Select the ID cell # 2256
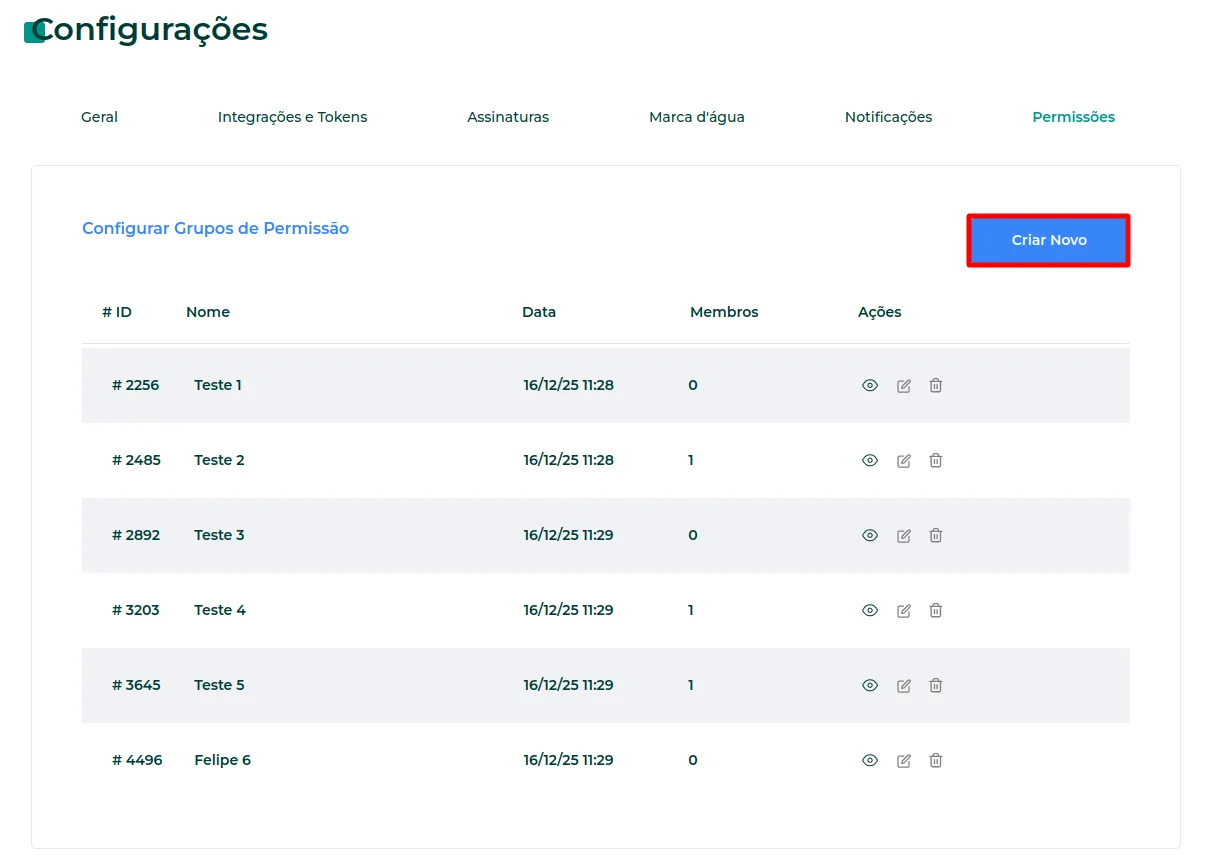This screenshot has height=863, width=1206. 136,385
